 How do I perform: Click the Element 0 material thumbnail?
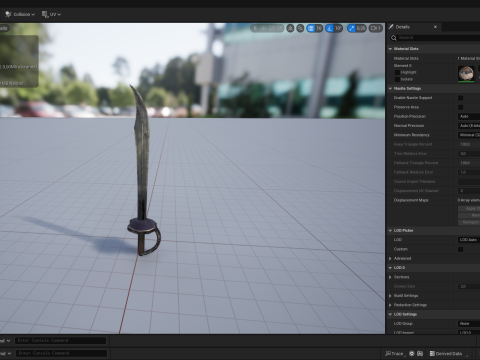[466, 73]
